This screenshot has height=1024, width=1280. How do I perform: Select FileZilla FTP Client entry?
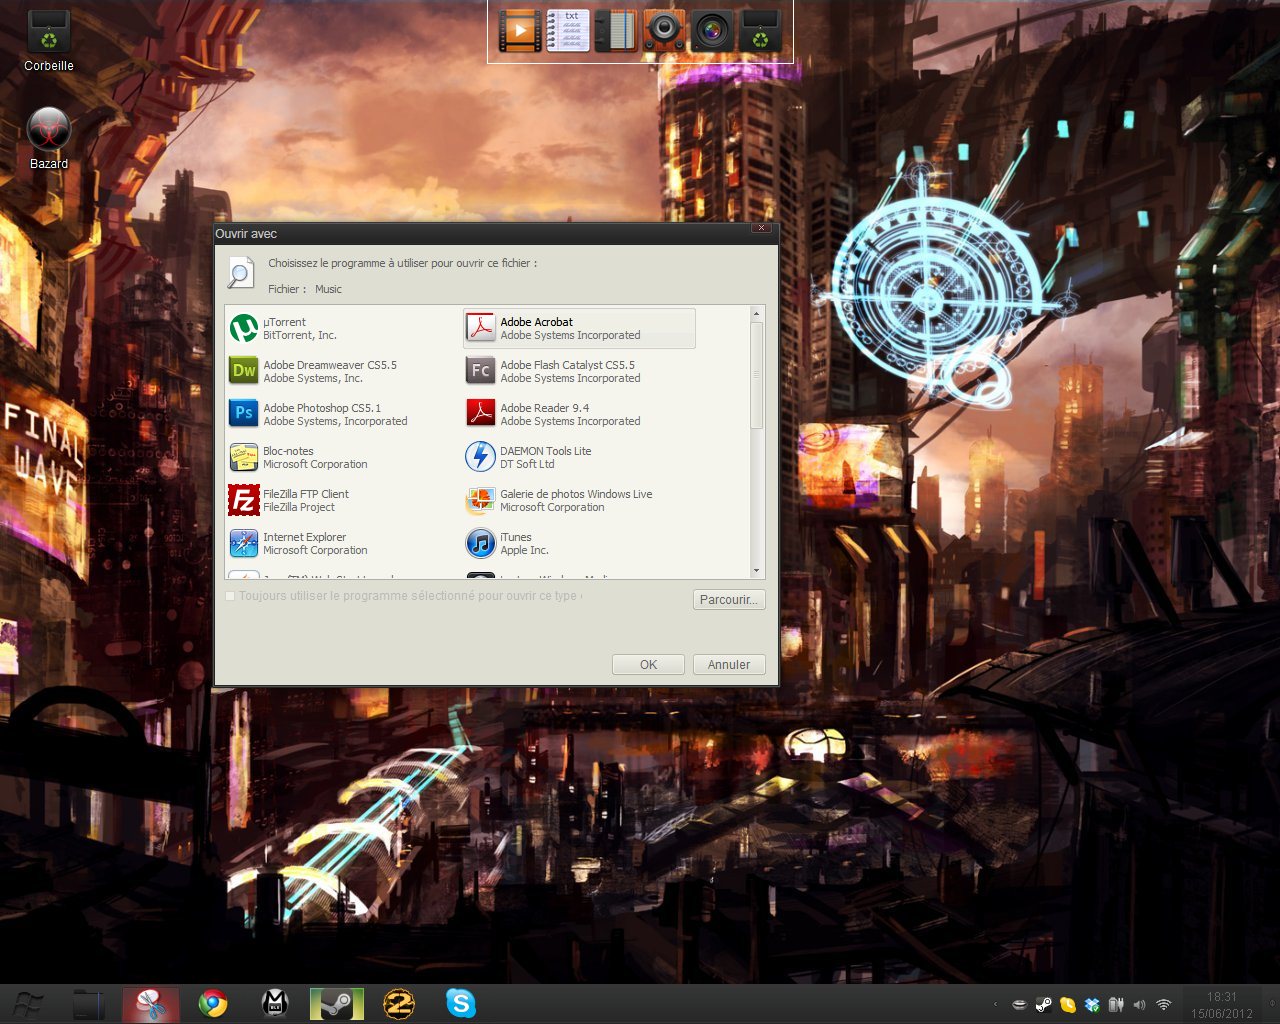pyautogui.click(x=306, y=500)
